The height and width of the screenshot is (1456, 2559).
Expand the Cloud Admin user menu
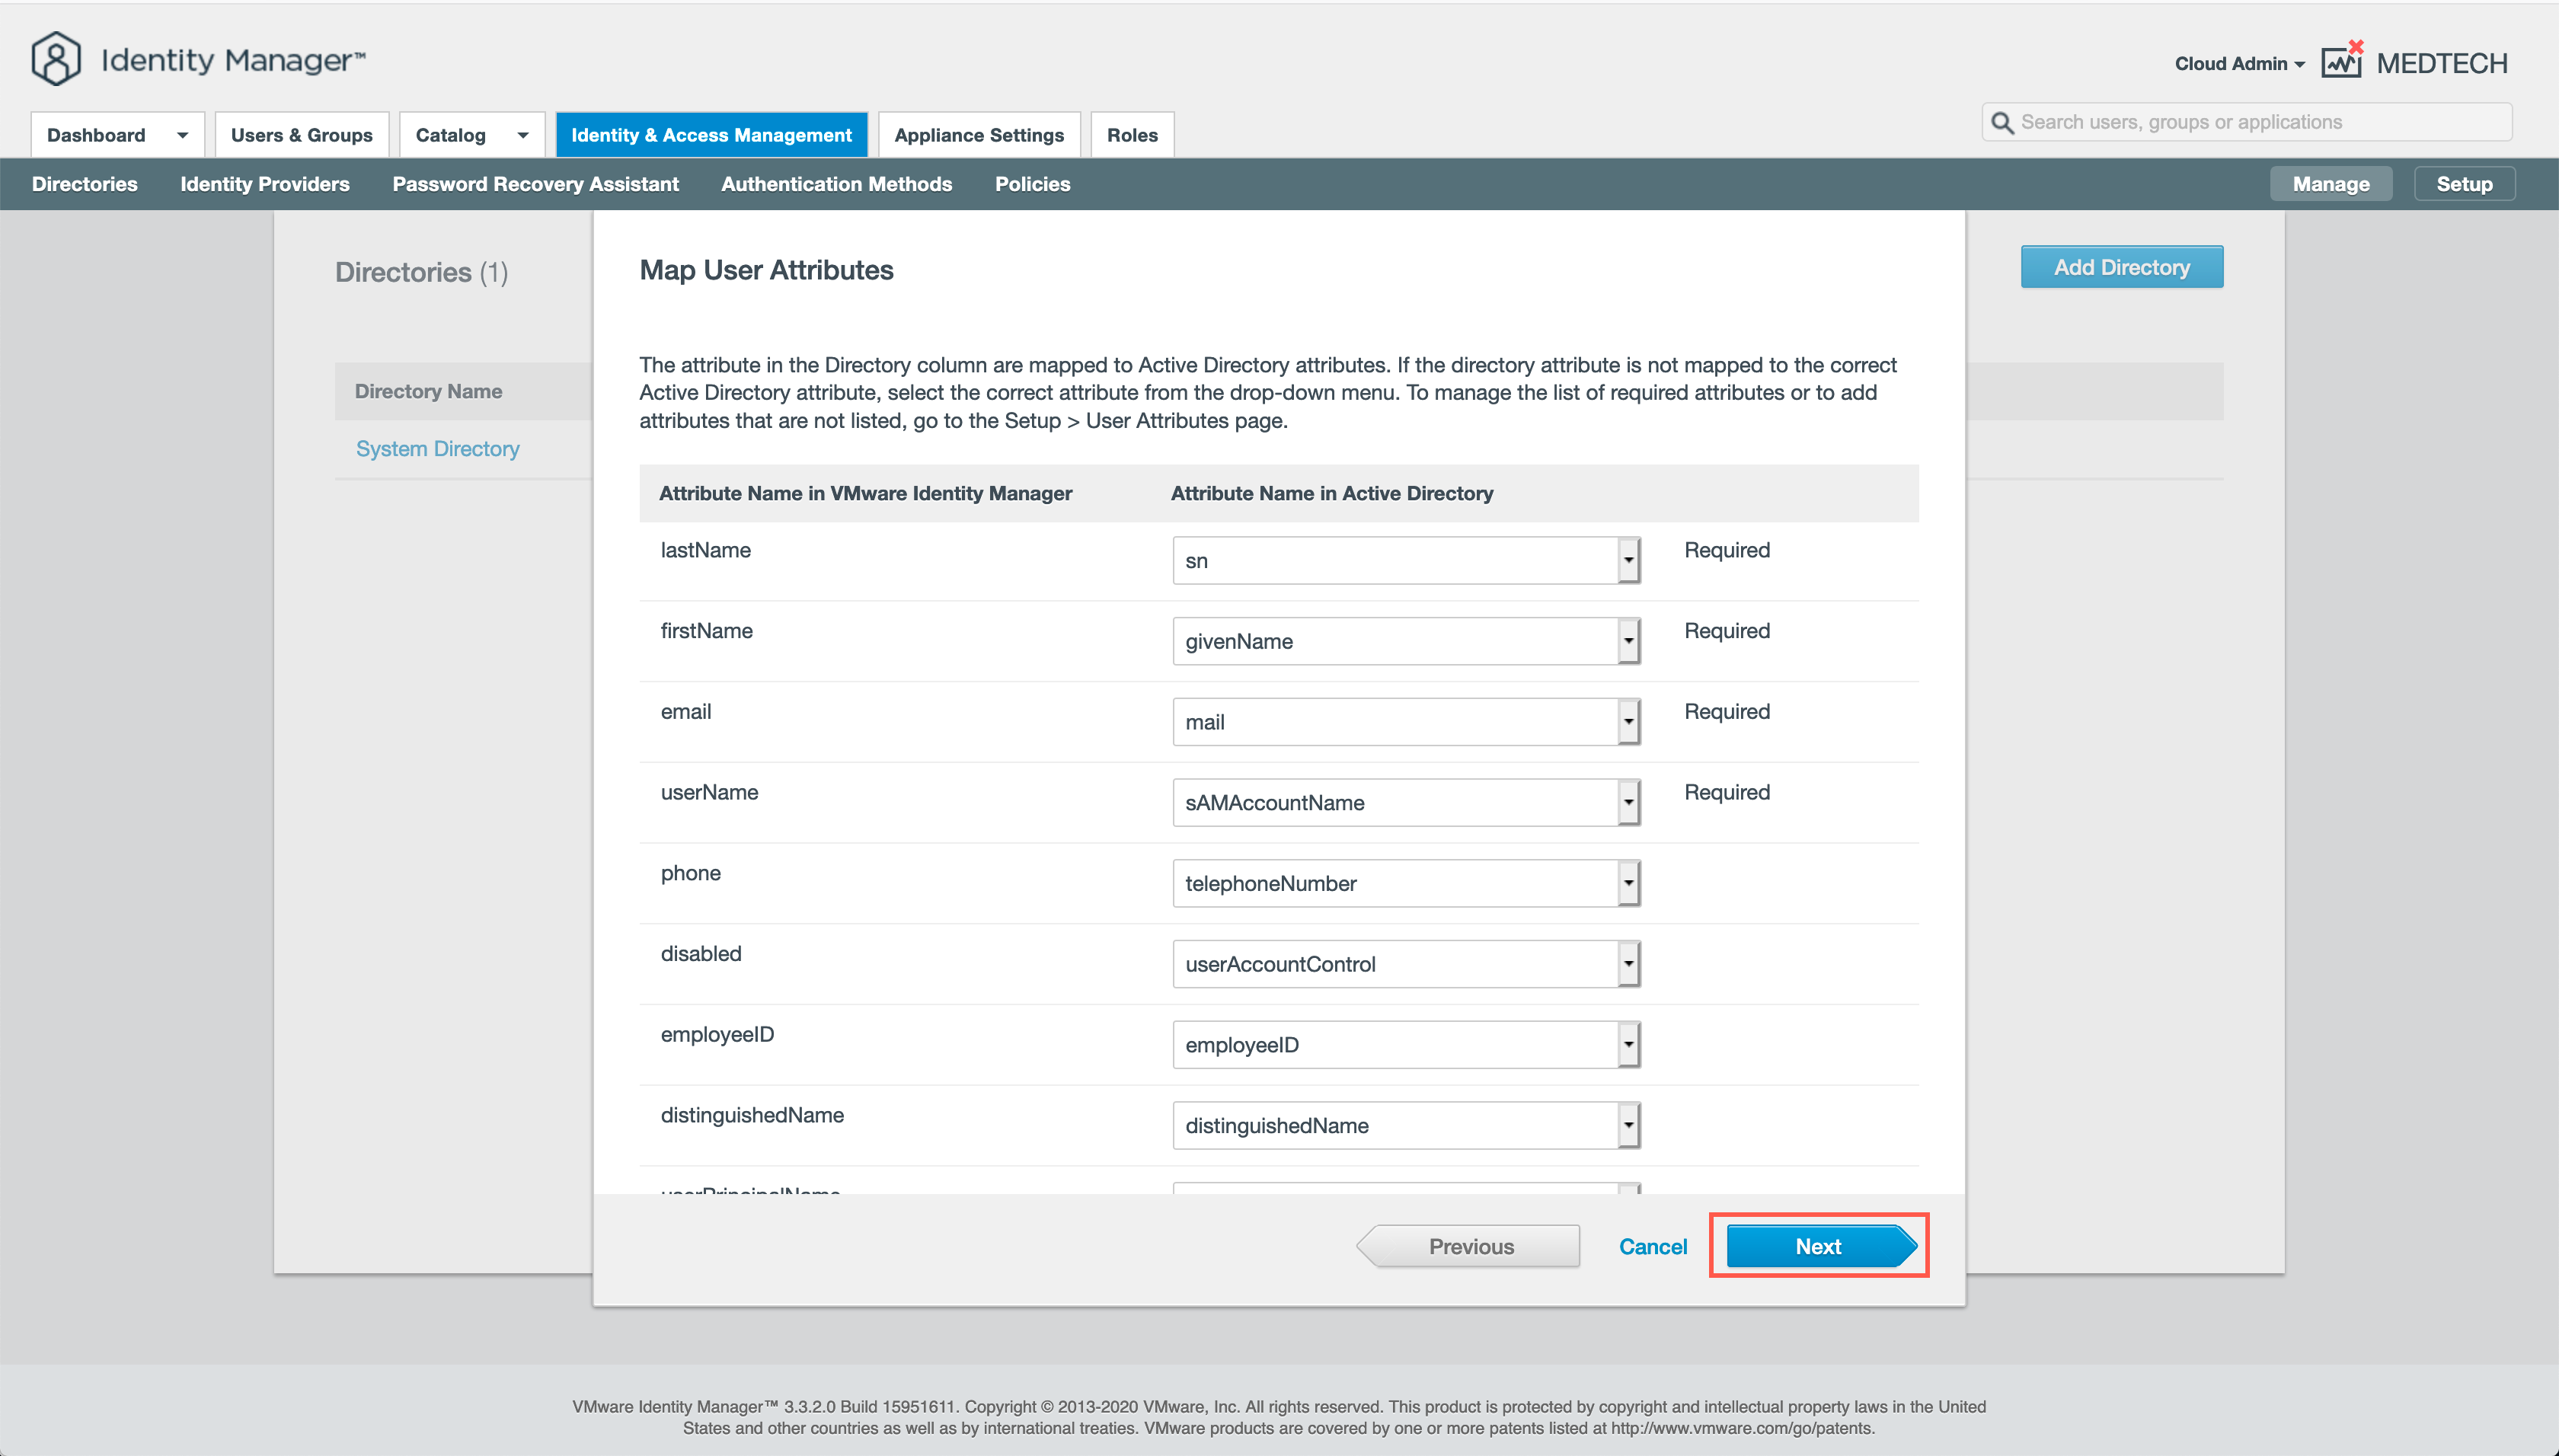[x=2238, y=63]
